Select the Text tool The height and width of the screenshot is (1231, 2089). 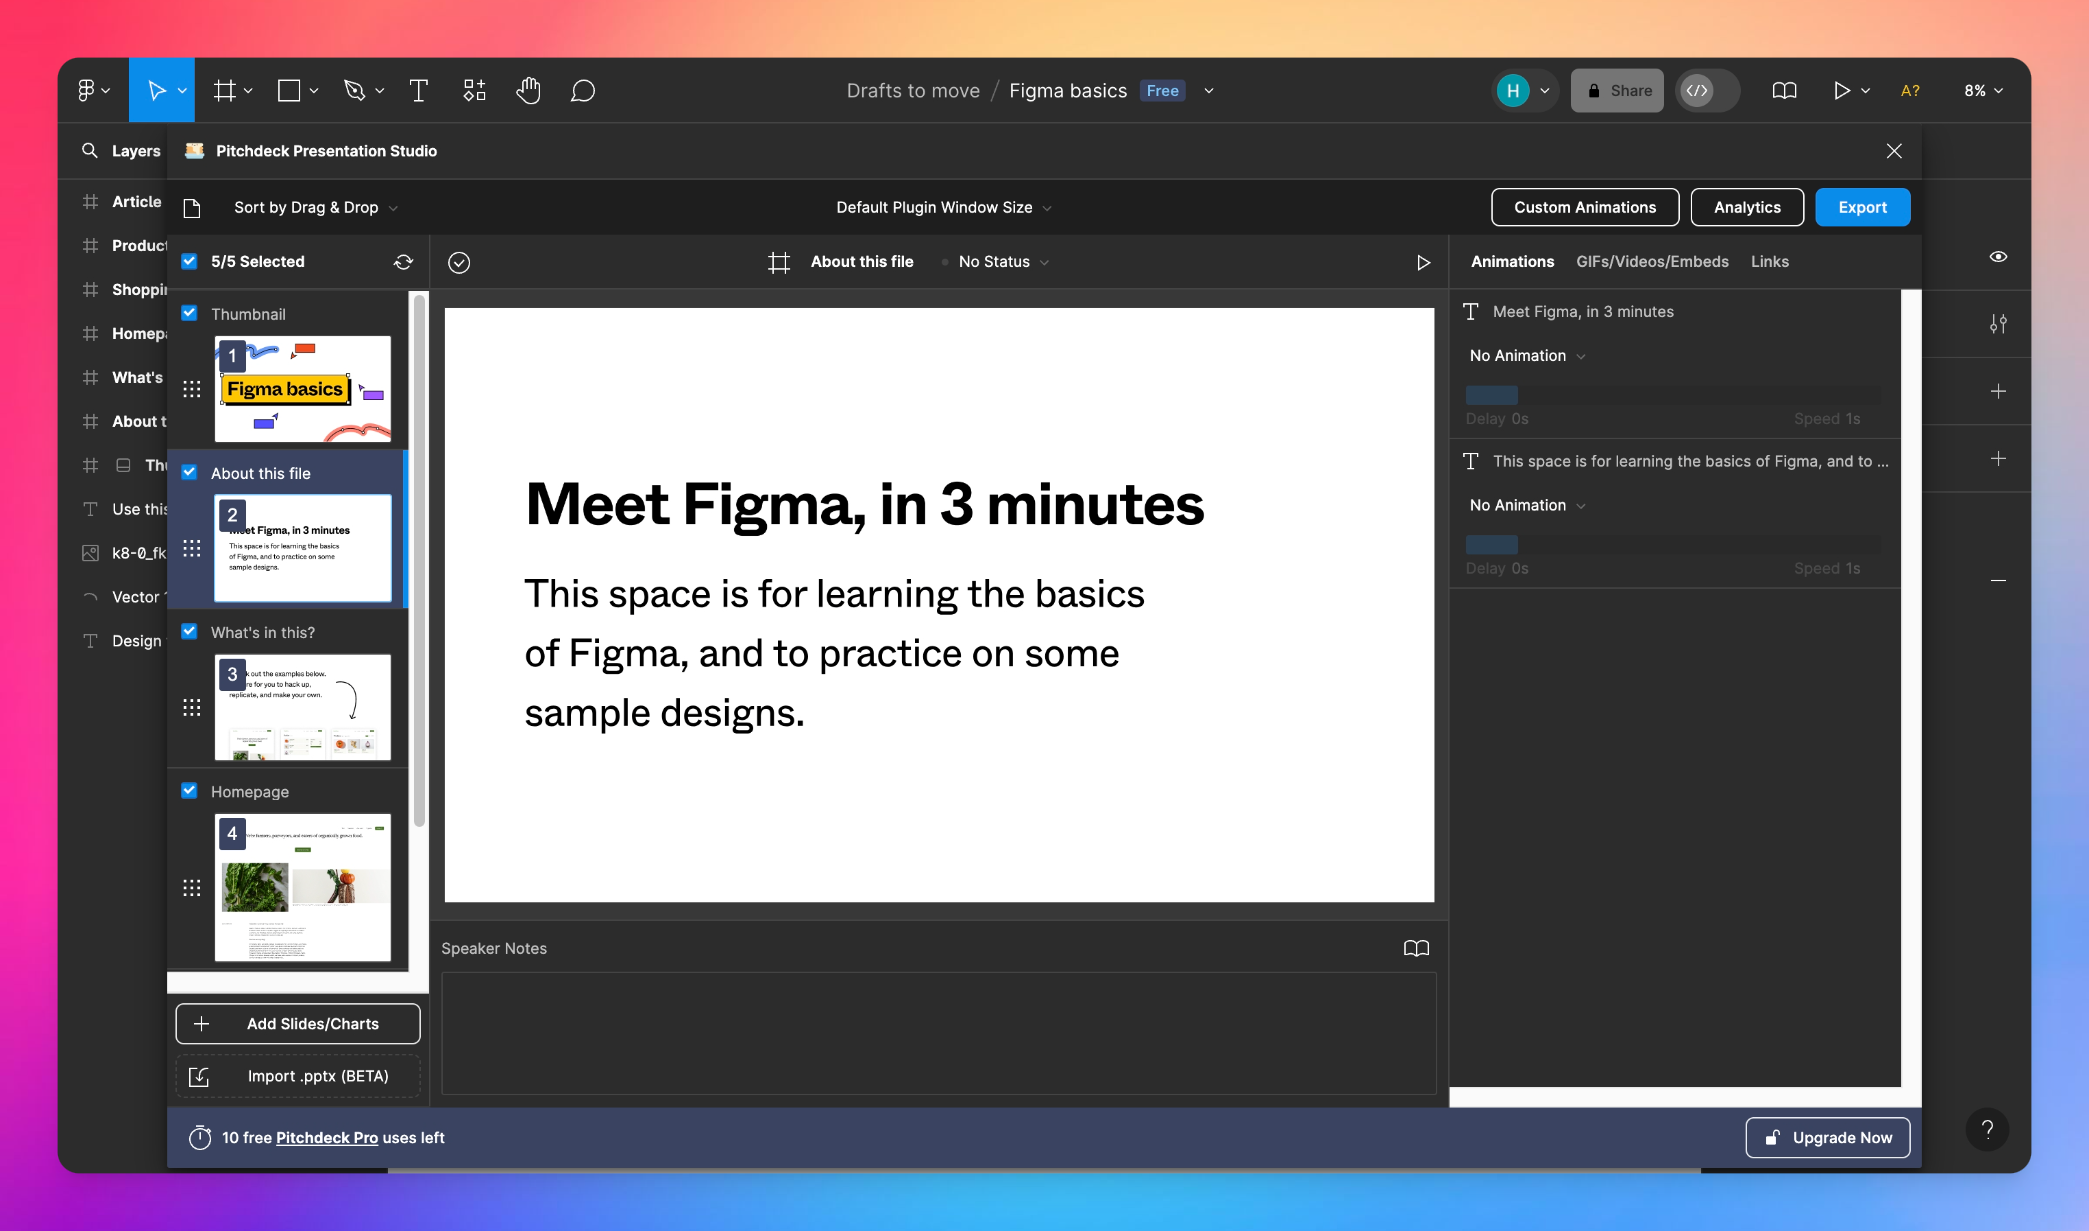coord(419,91)
